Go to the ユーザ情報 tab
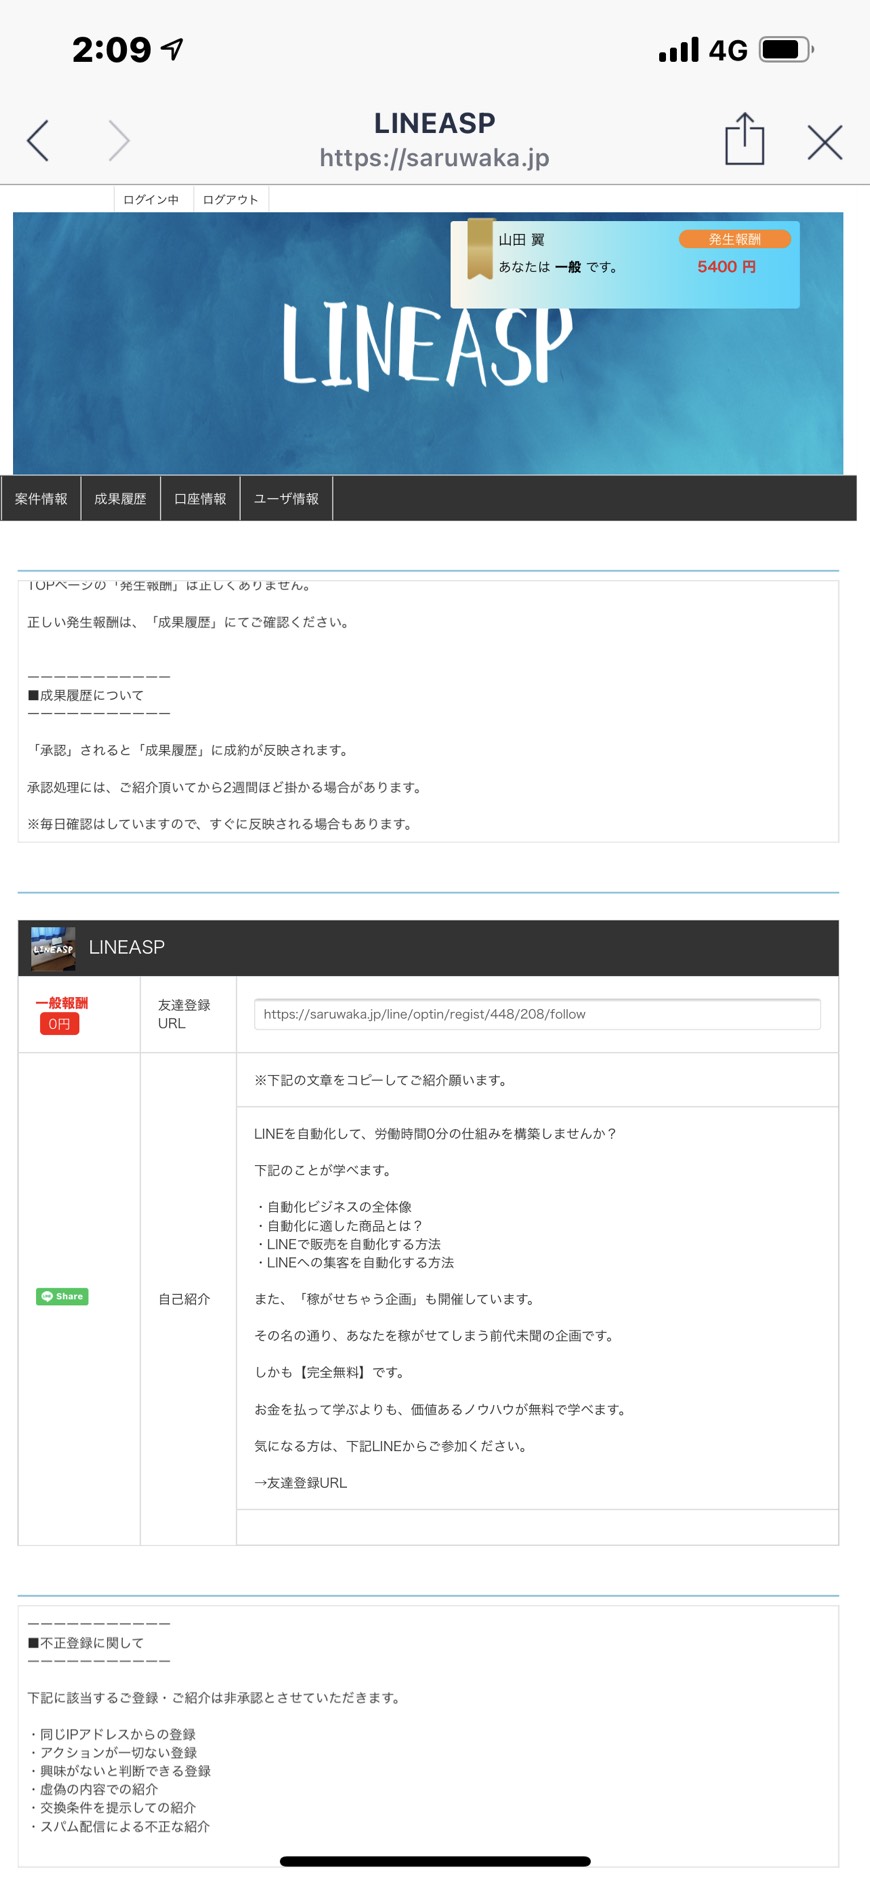This screenshot has height=1883, width=870. coord(286,498)
